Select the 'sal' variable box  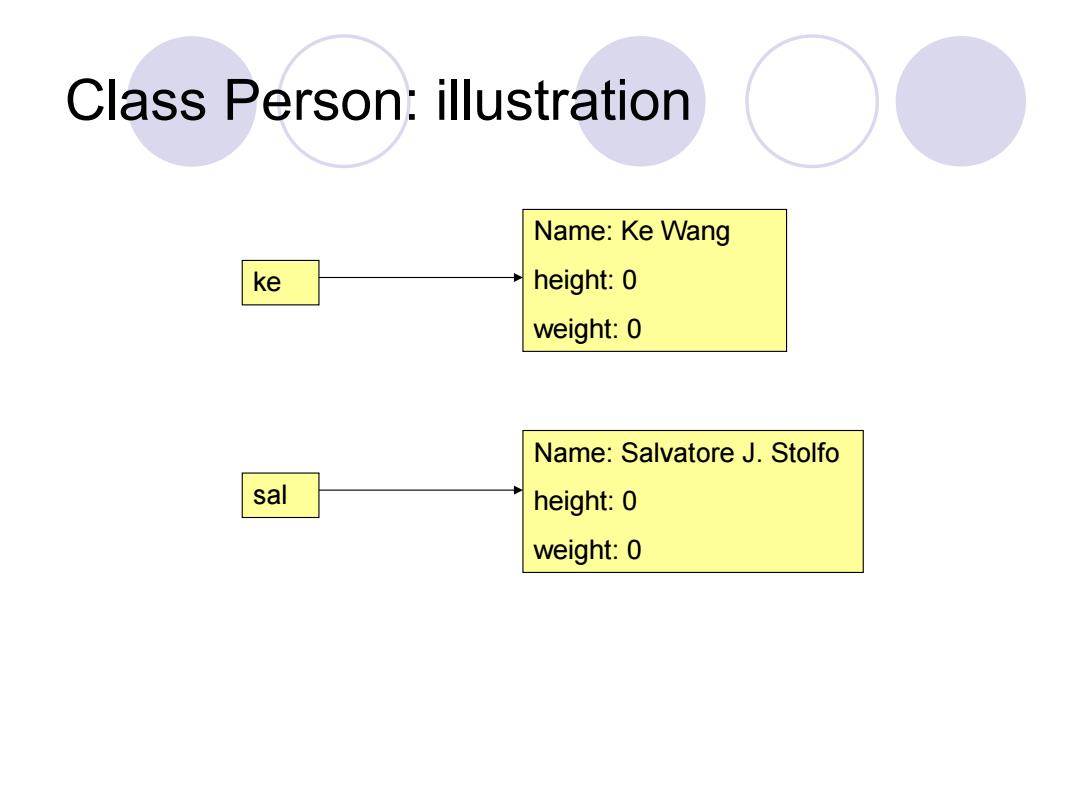pos(280,495)
